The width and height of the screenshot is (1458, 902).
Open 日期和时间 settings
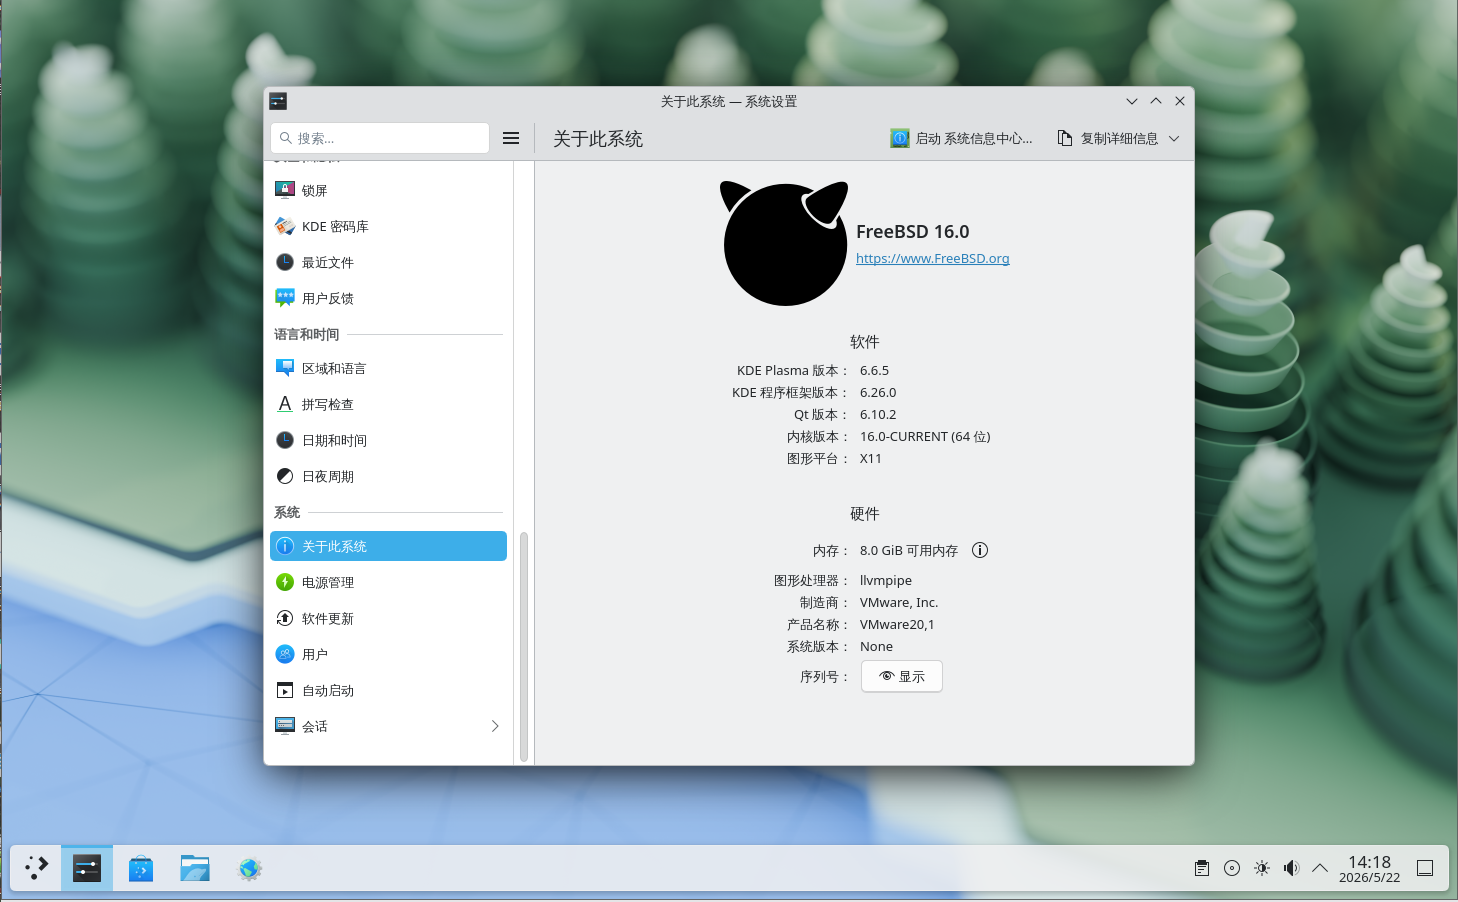point(388,440)
